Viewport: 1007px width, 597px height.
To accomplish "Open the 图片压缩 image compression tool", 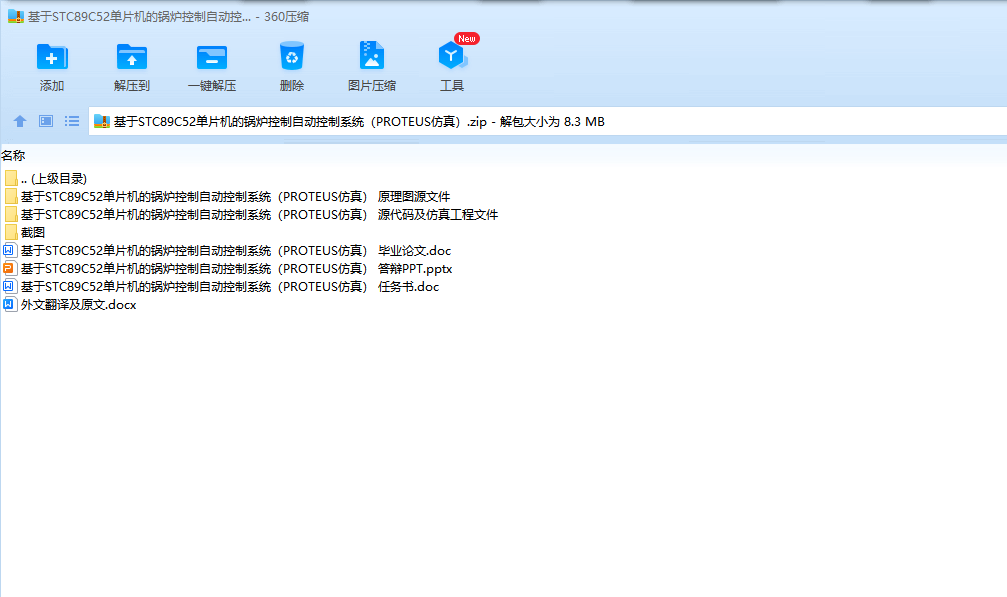I will [x=372, y=56].
